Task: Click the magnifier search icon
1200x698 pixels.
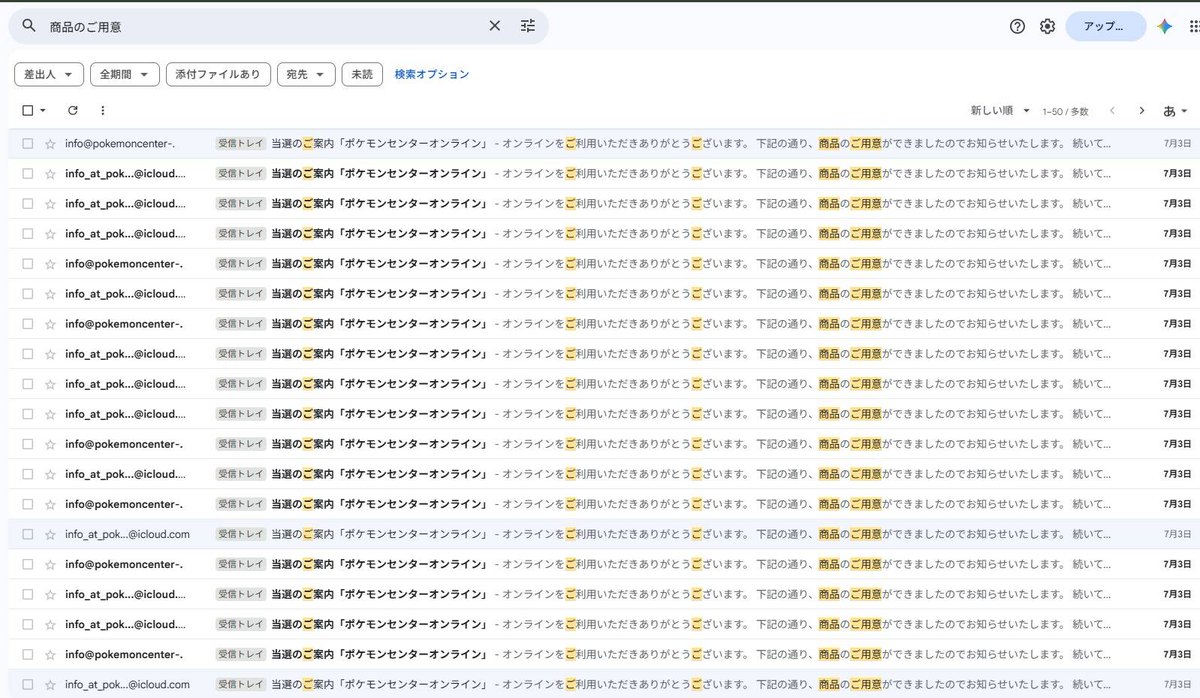Action: tap(28, 26)
